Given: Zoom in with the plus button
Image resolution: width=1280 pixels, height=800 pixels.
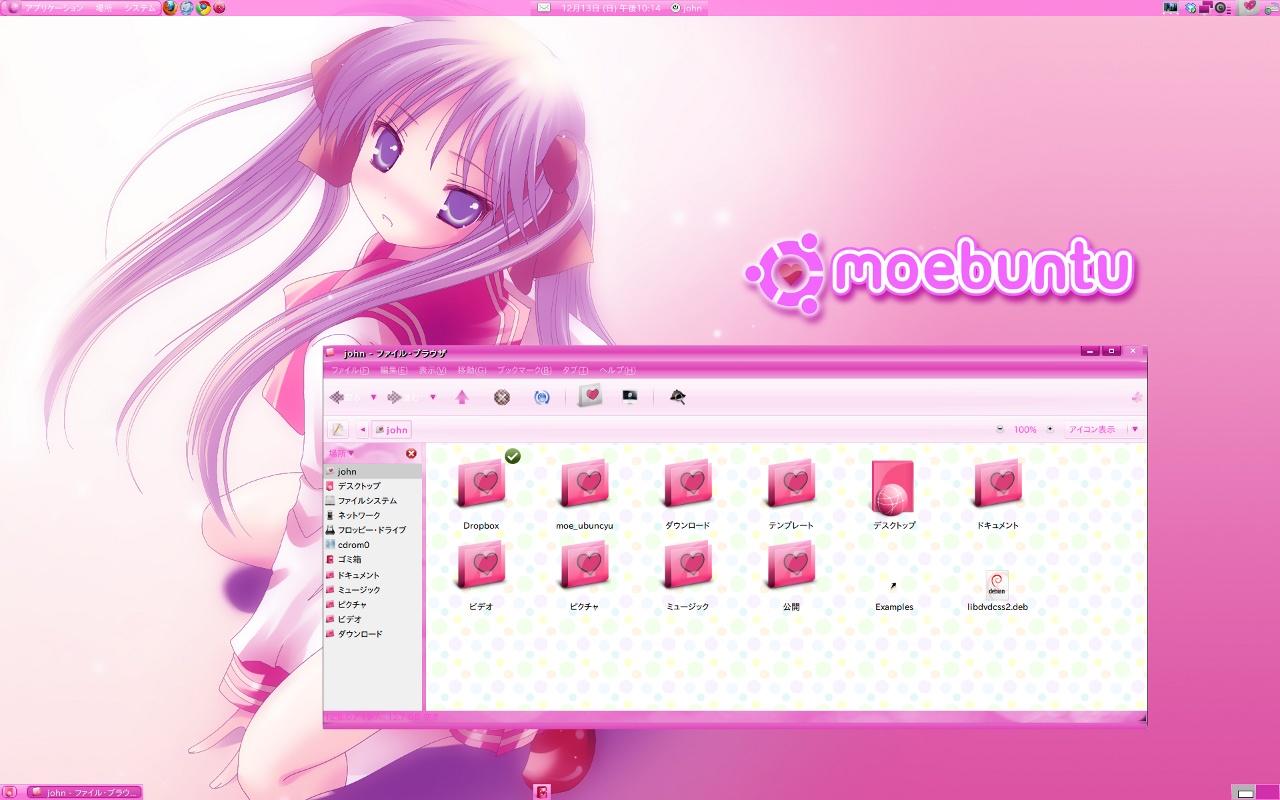Looking at the screenshot, I should click(1050, 430).
